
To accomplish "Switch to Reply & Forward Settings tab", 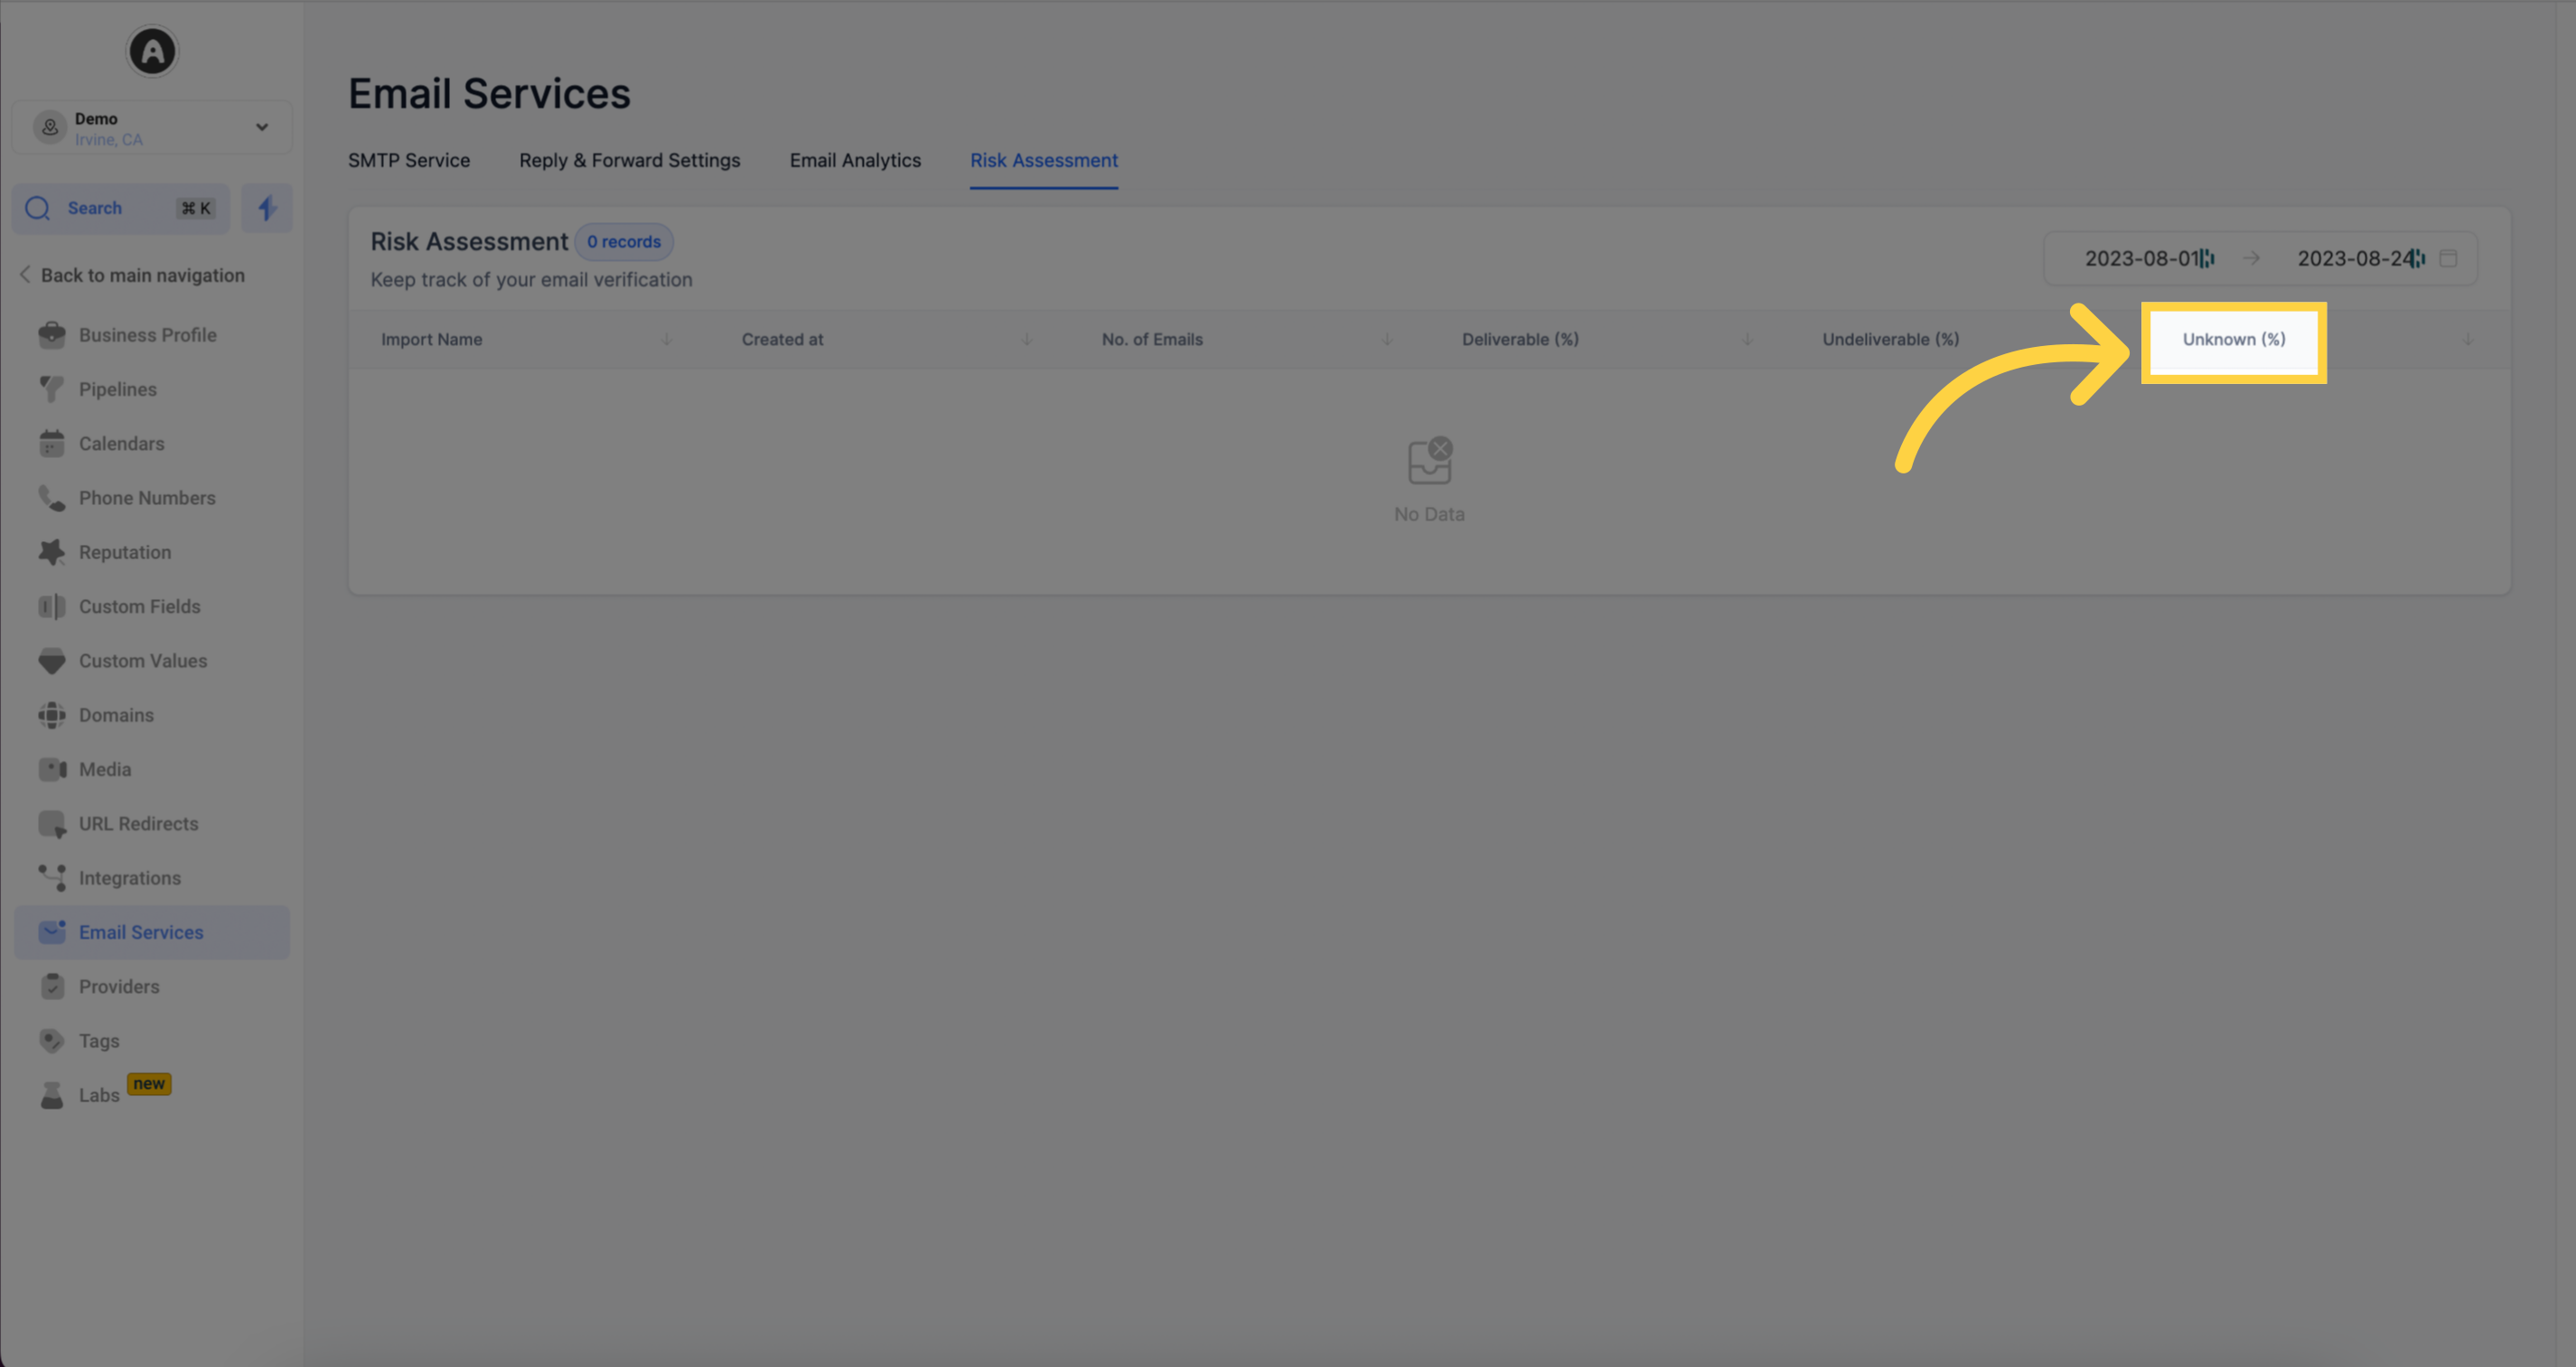I will (630, 160).
